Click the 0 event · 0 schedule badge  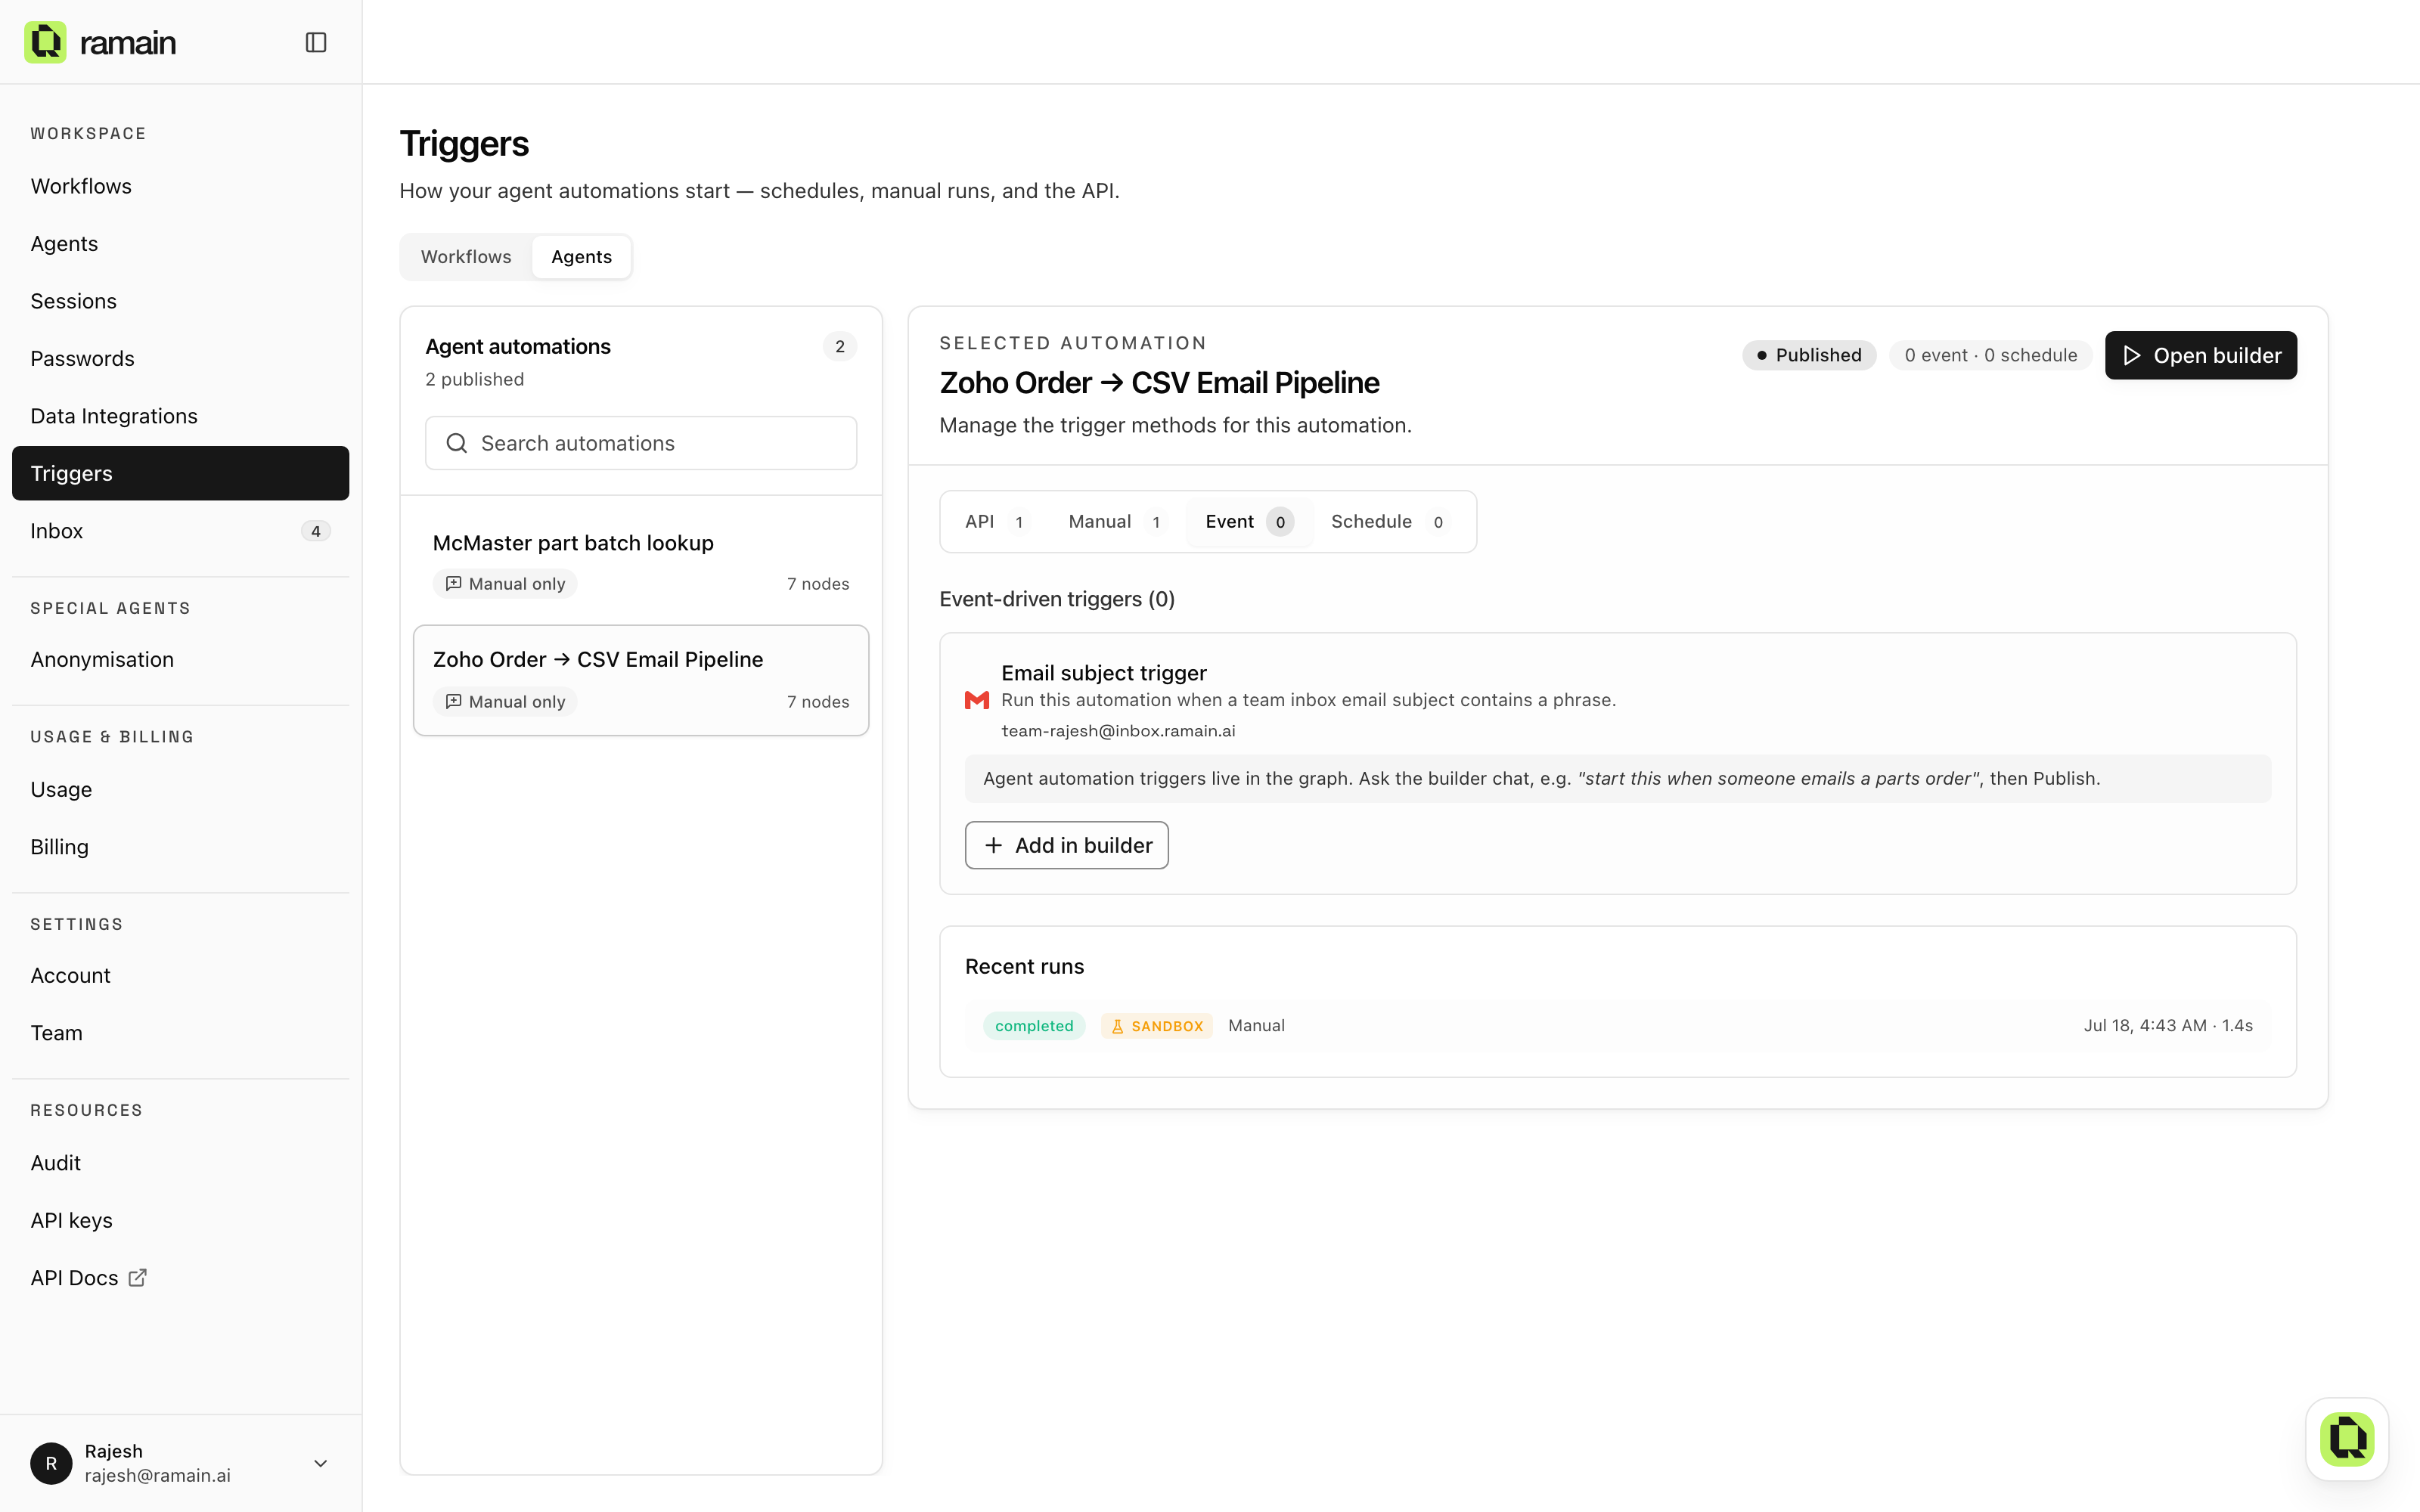(1990, 355)
